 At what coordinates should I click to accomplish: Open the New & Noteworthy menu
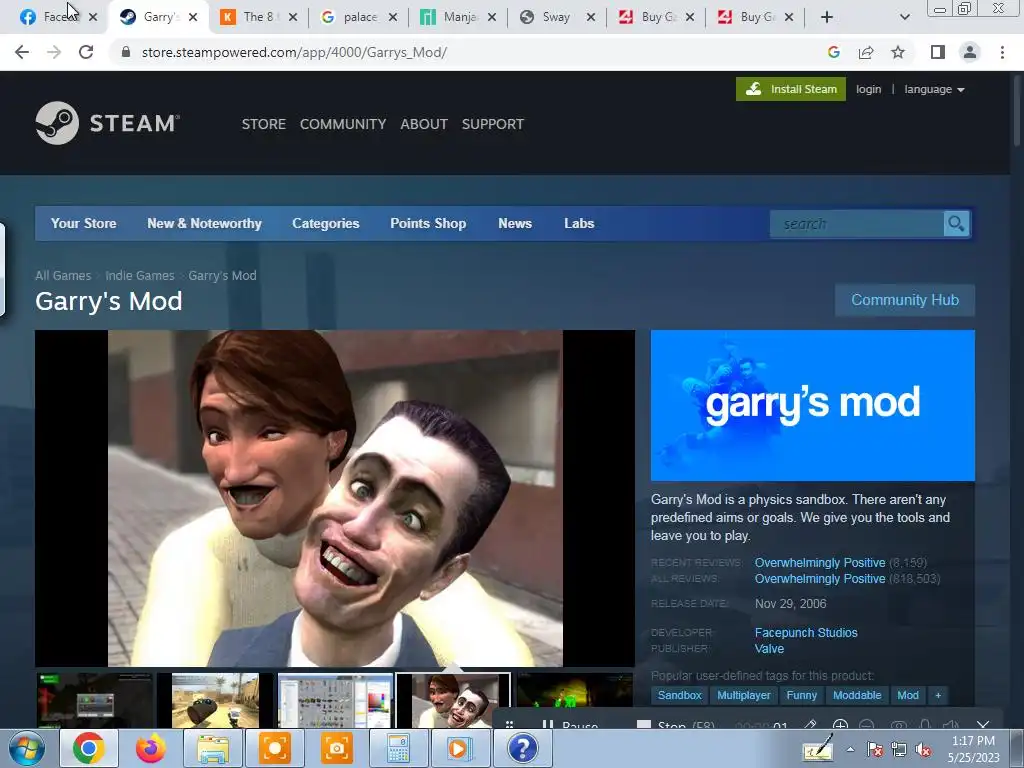[204, 223]
